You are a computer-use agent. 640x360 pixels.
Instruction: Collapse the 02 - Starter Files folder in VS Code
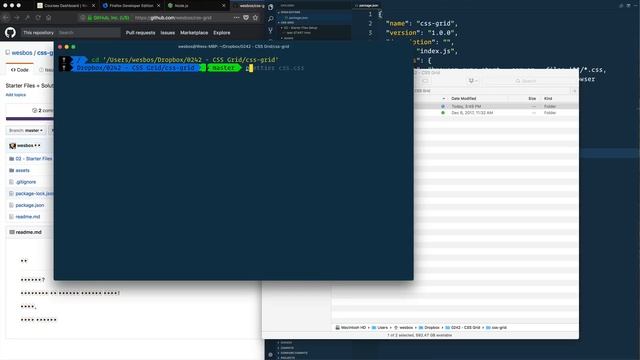(x=300, y=28)
